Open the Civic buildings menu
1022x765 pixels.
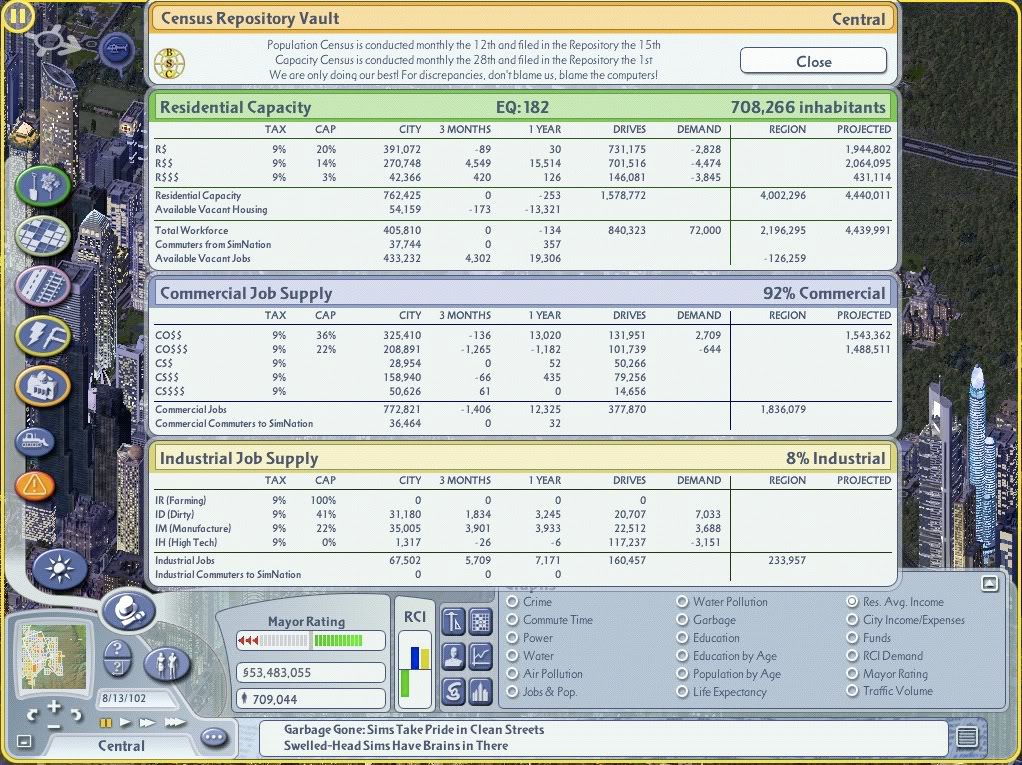[43, 386]
